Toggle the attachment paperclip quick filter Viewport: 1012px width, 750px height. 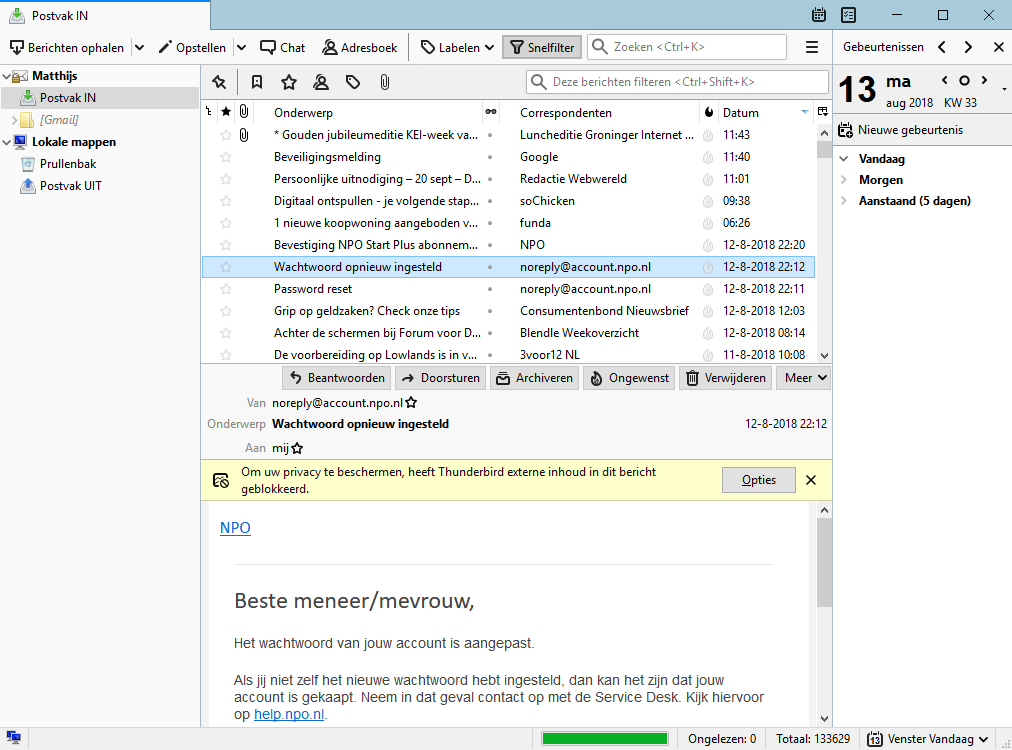click(384, 82)
